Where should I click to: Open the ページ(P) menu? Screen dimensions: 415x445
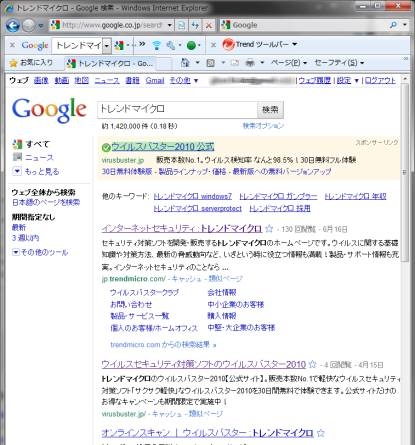coord(289,63)
